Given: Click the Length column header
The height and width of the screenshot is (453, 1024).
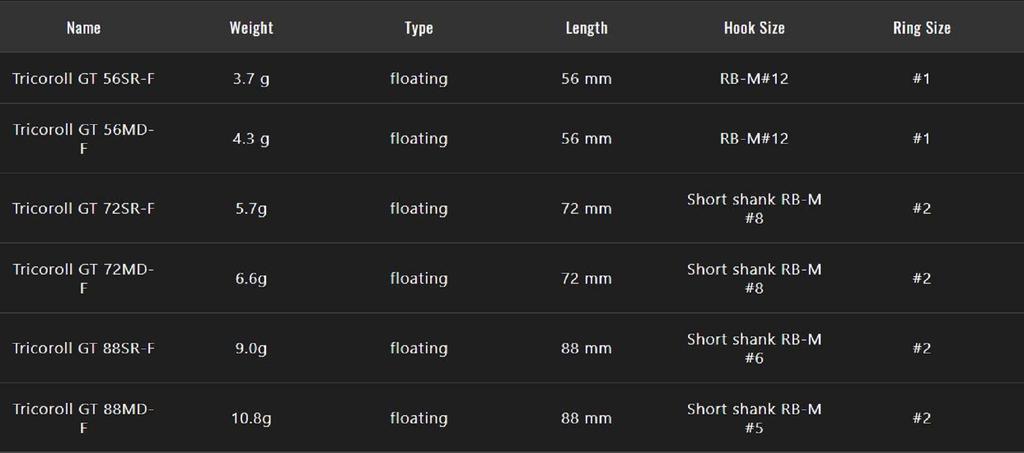Looking at the screenshot, I should click(x=586, y=28).
